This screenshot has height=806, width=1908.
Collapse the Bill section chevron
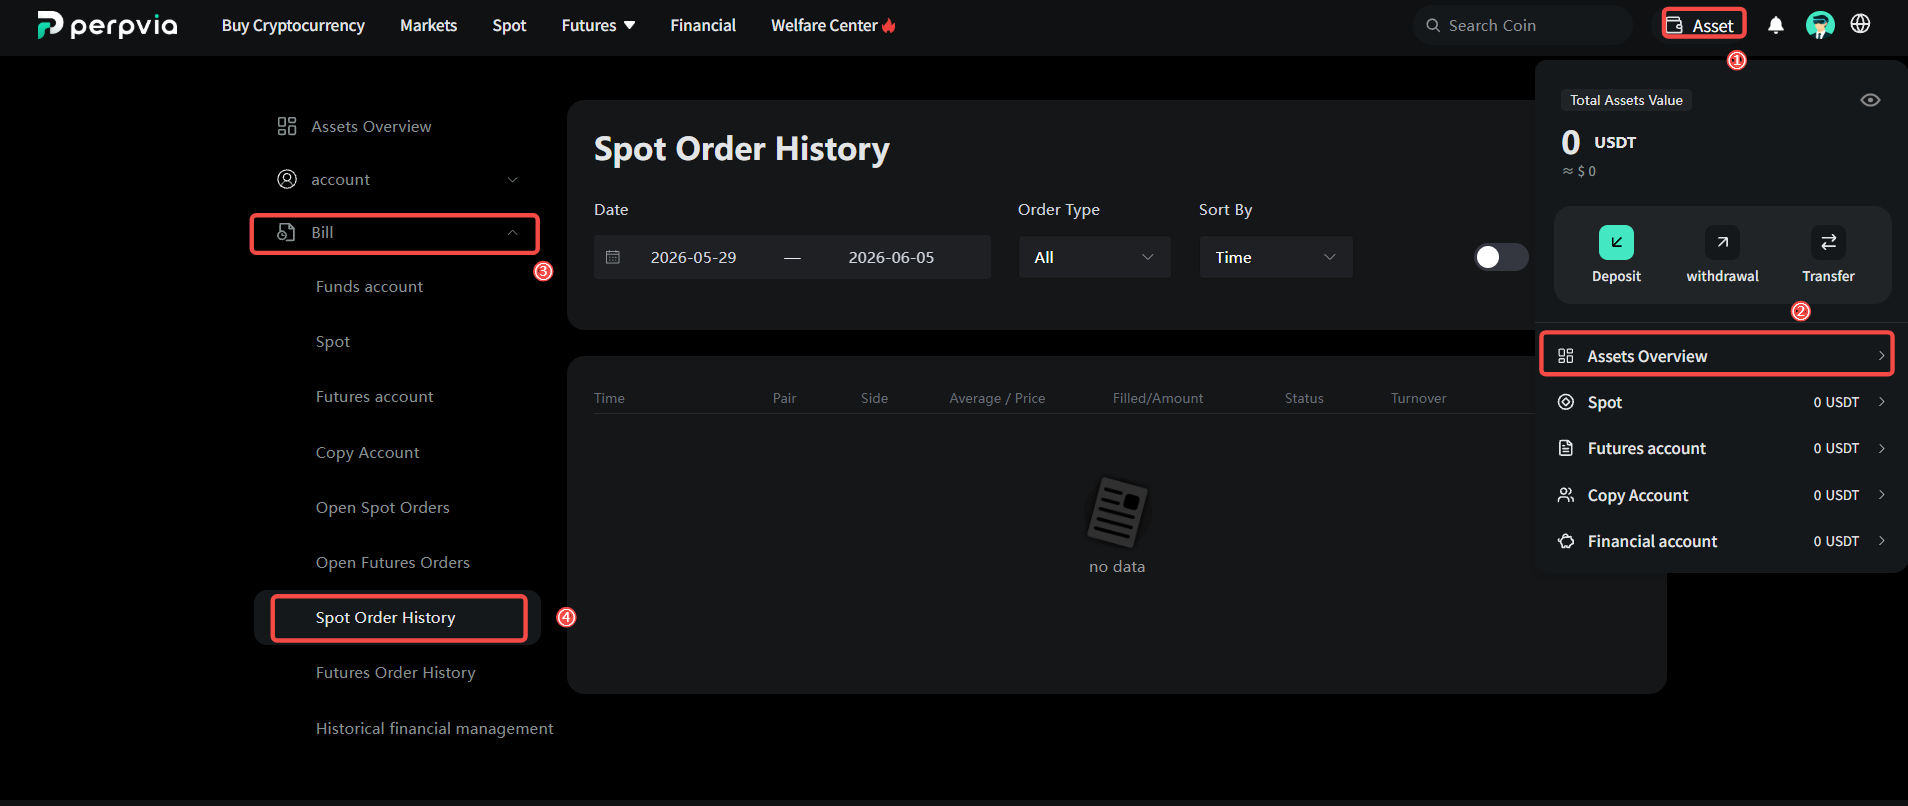click(513, 232)
